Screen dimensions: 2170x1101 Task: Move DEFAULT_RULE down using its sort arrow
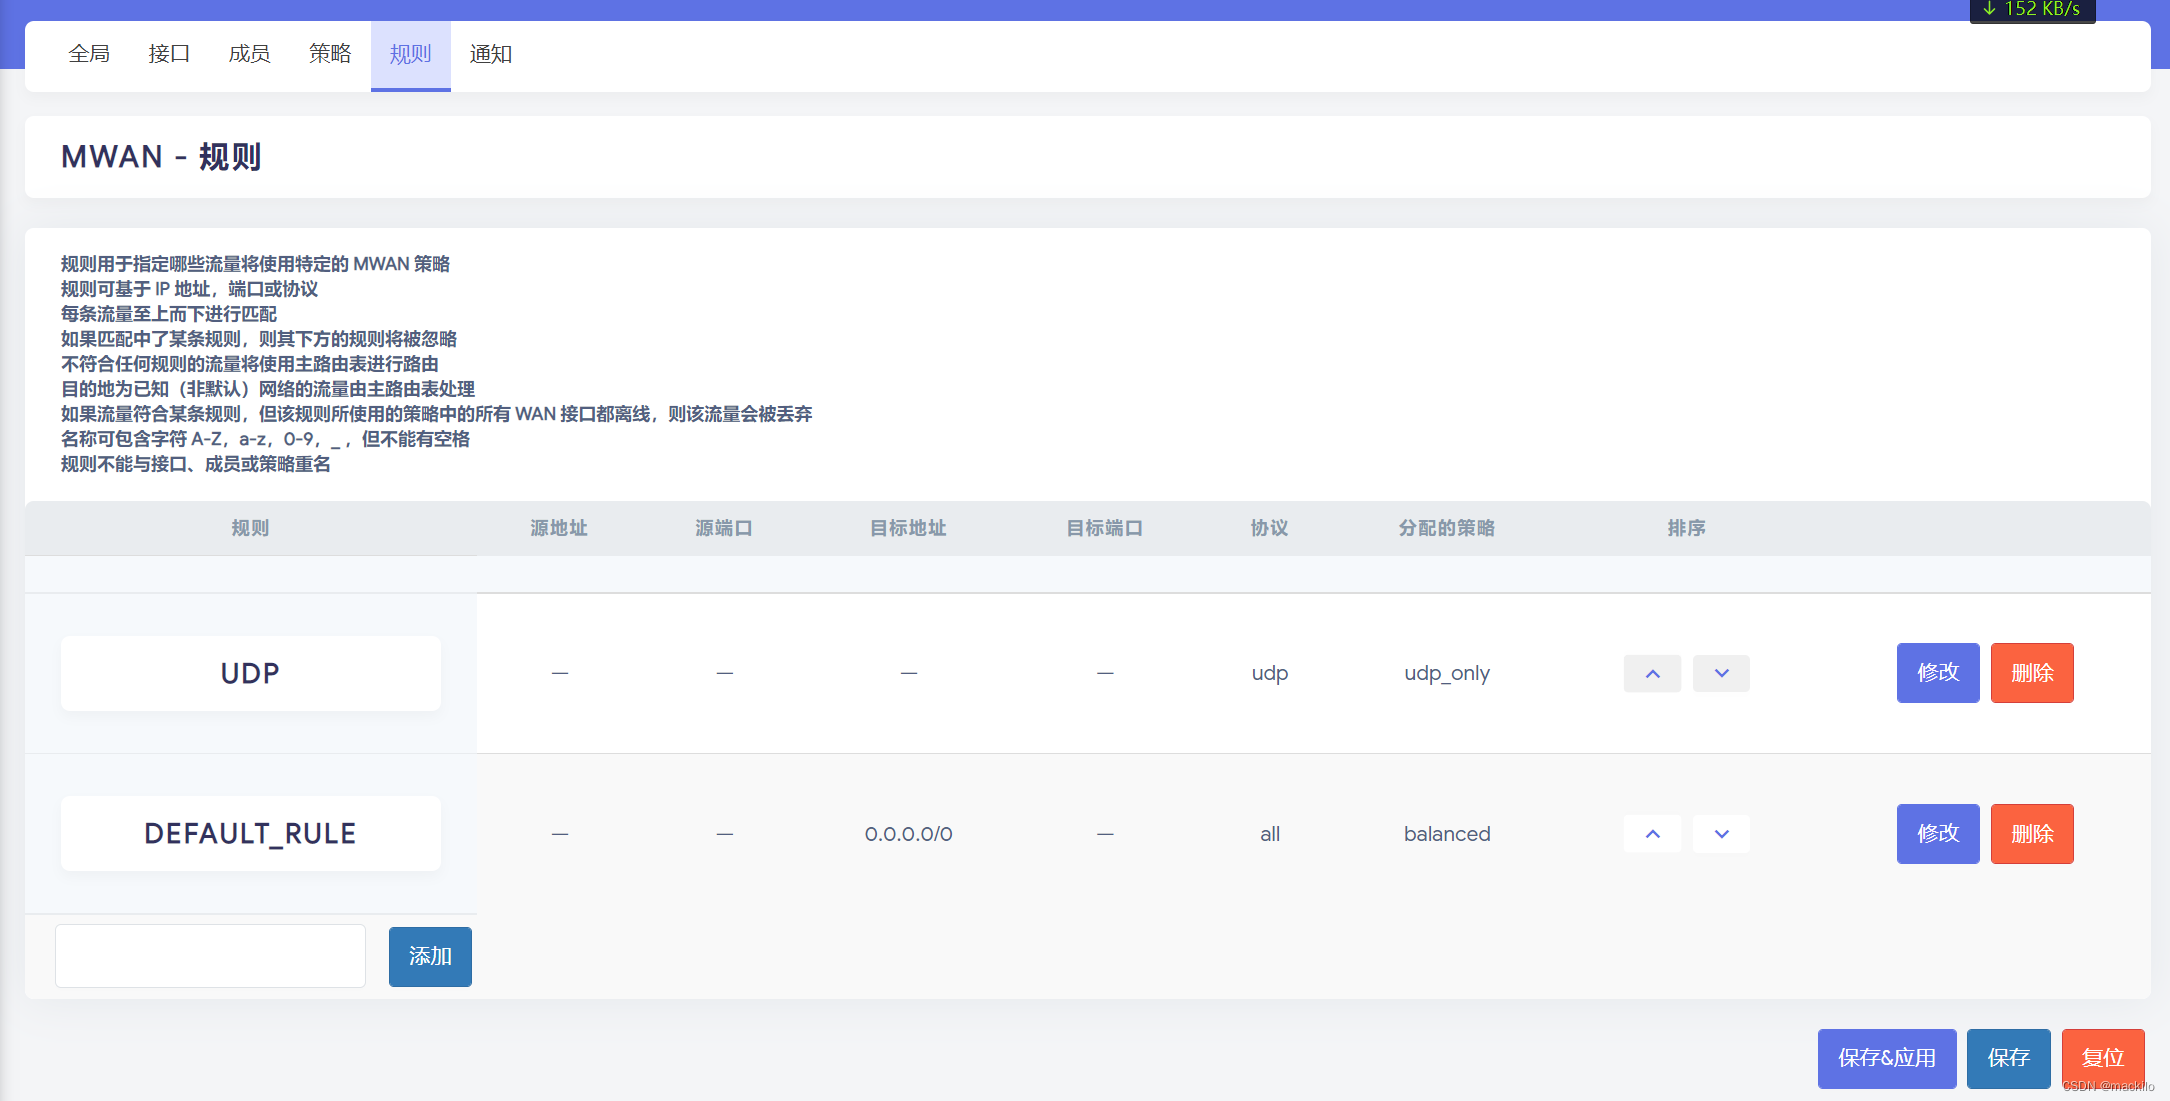click(x=1721, y=833)
